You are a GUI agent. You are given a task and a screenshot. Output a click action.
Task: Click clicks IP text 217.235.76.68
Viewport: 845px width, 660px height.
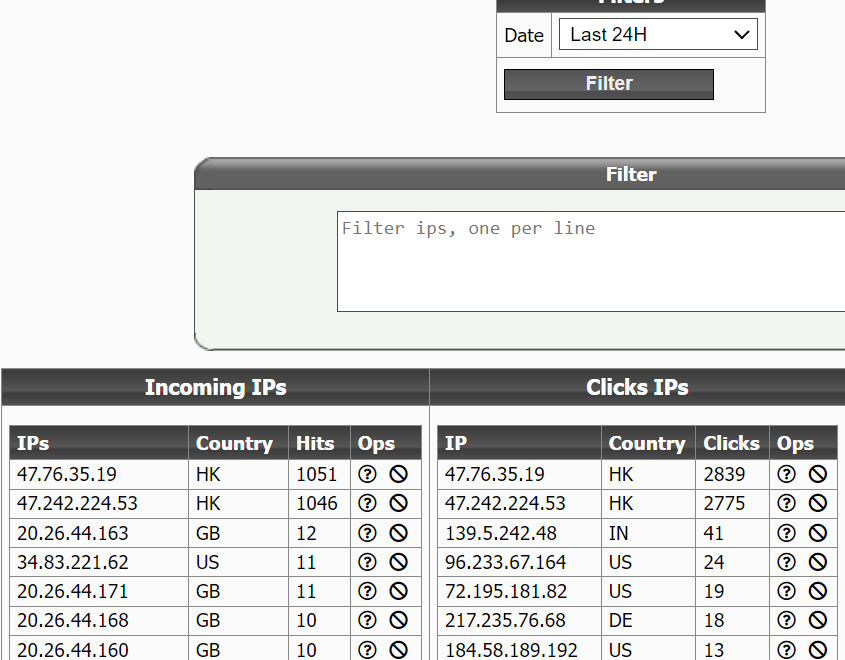[x=505, y=620]
